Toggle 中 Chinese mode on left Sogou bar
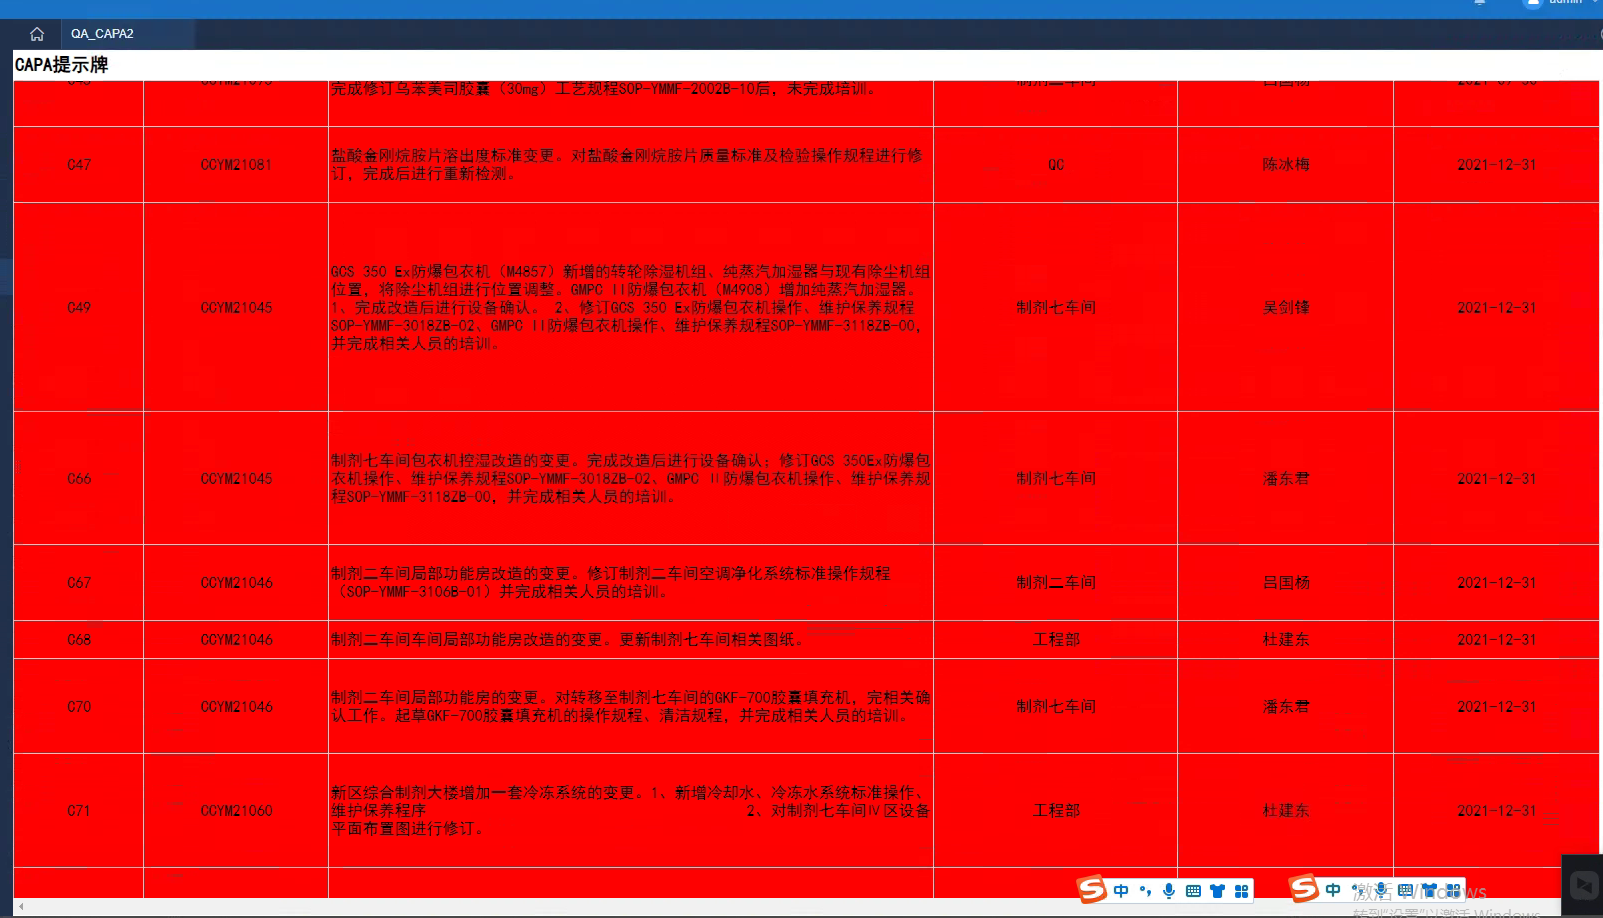Image resolution: width=1603 pixels, height=918 pixels. tap(1121, 891)
